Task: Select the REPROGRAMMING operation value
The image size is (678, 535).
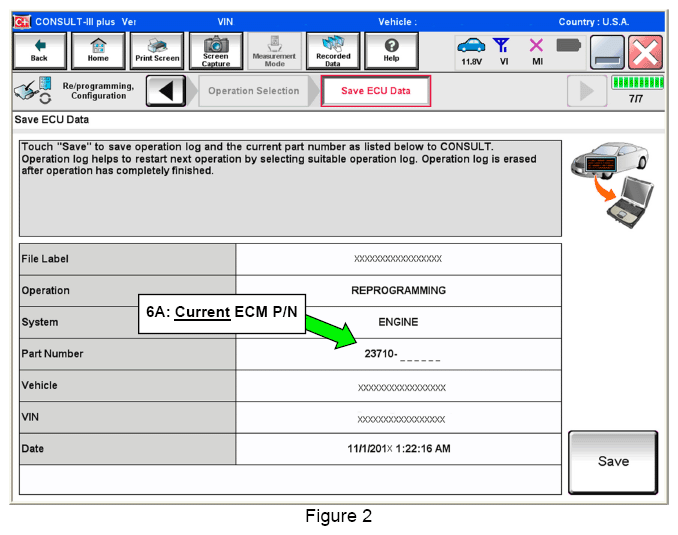Action: coord(398,291)
